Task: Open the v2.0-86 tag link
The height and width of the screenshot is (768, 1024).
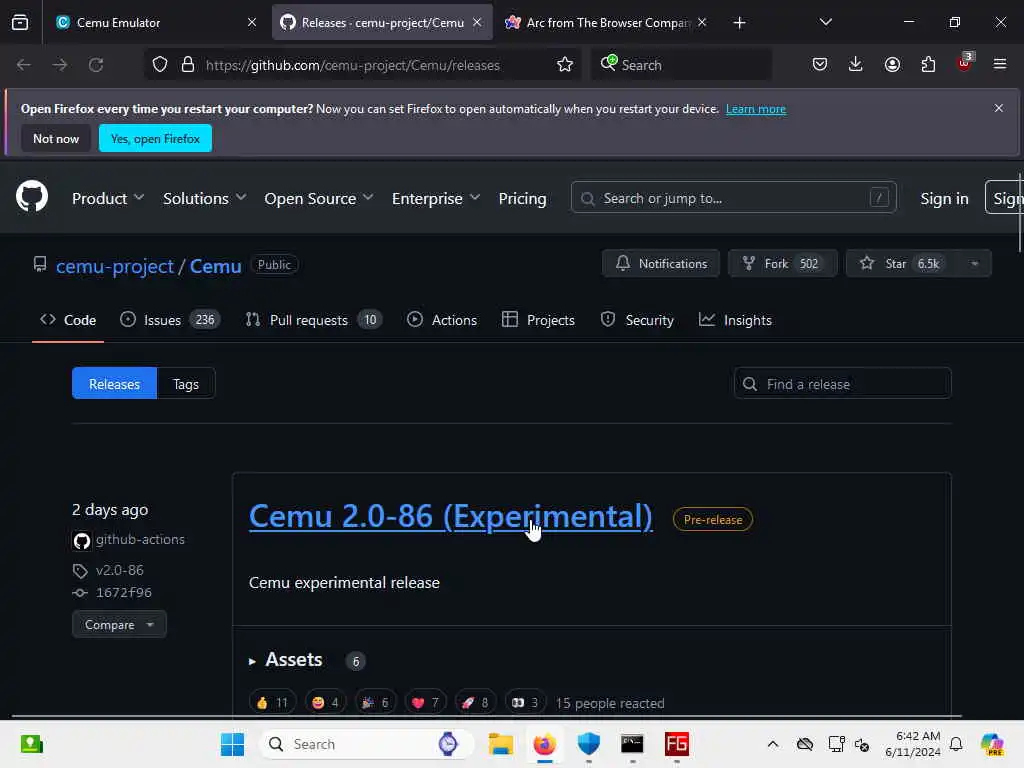Action: [120, 570]
